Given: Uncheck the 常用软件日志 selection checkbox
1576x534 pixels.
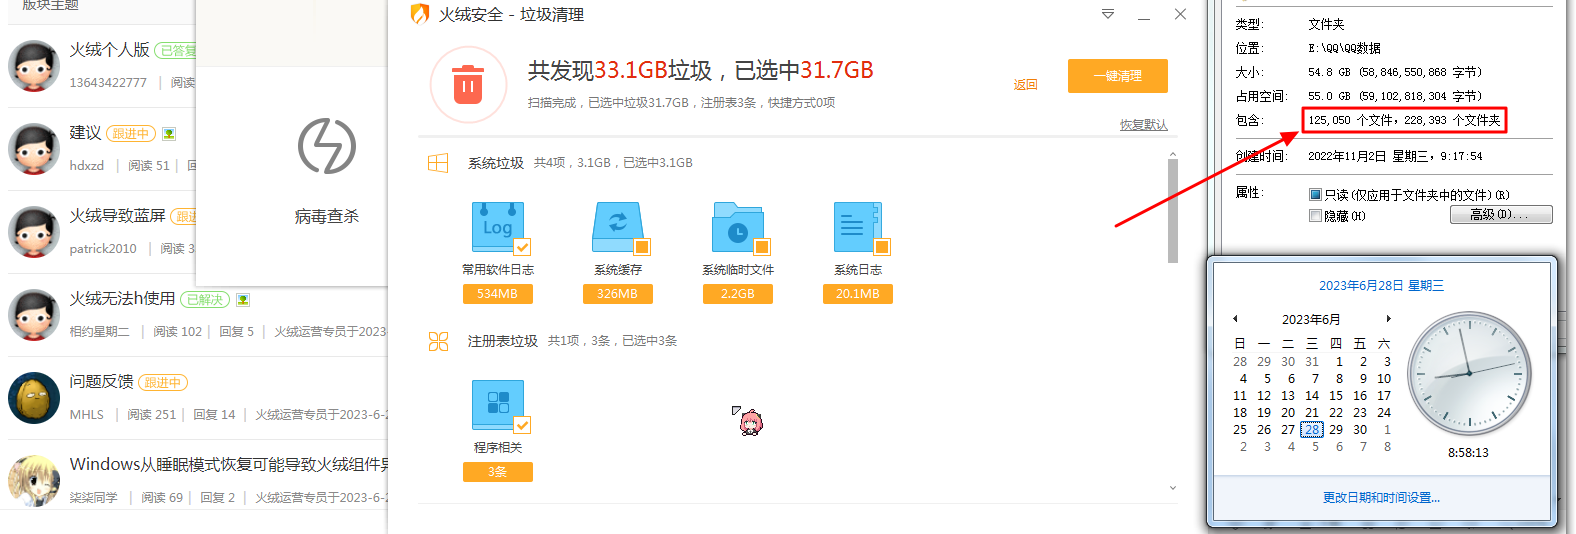Looking at the screenshot, I should tap(522, 247).
